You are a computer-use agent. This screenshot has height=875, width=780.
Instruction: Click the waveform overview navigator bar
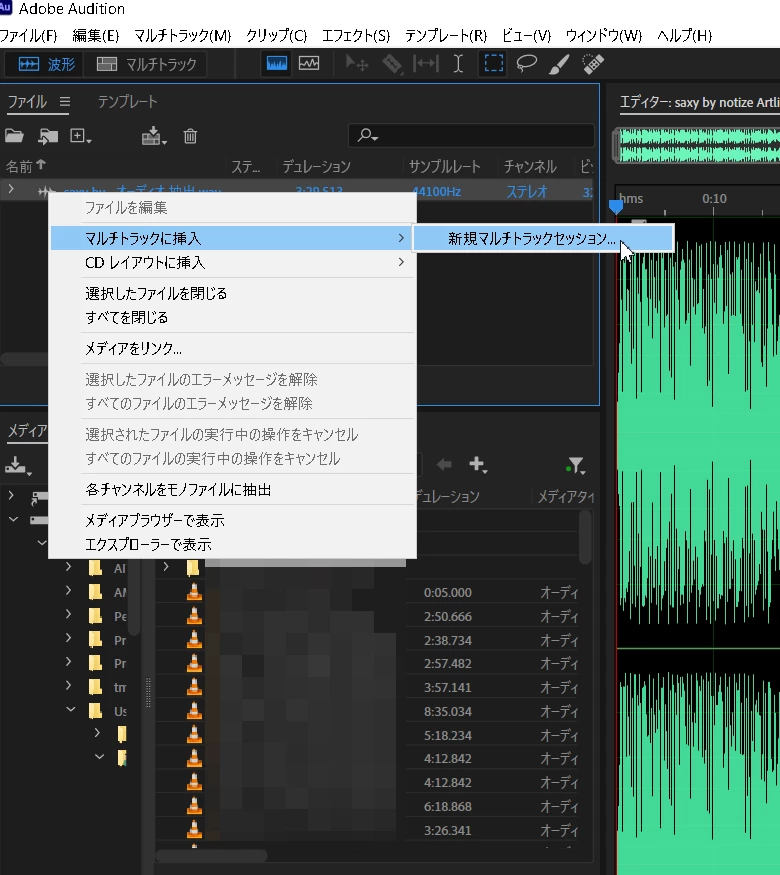pos(696,145)
